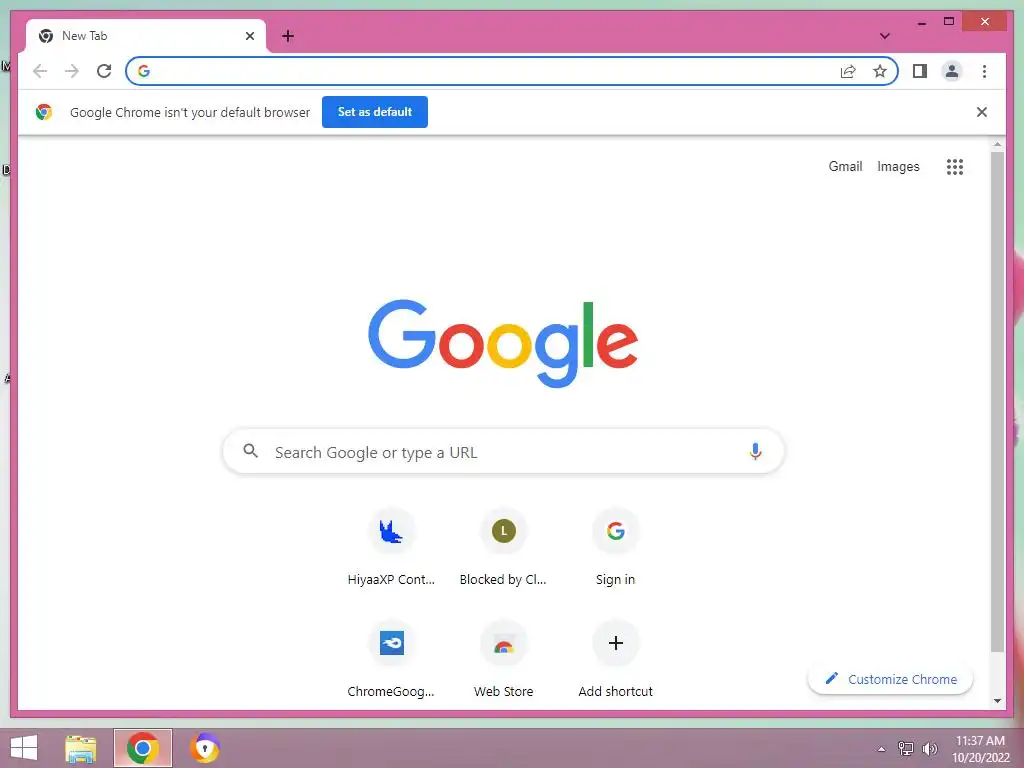Click the magnifier icon in search box
The width and height of the screenshot is (1024, 768).
click(x=251, y=451)
